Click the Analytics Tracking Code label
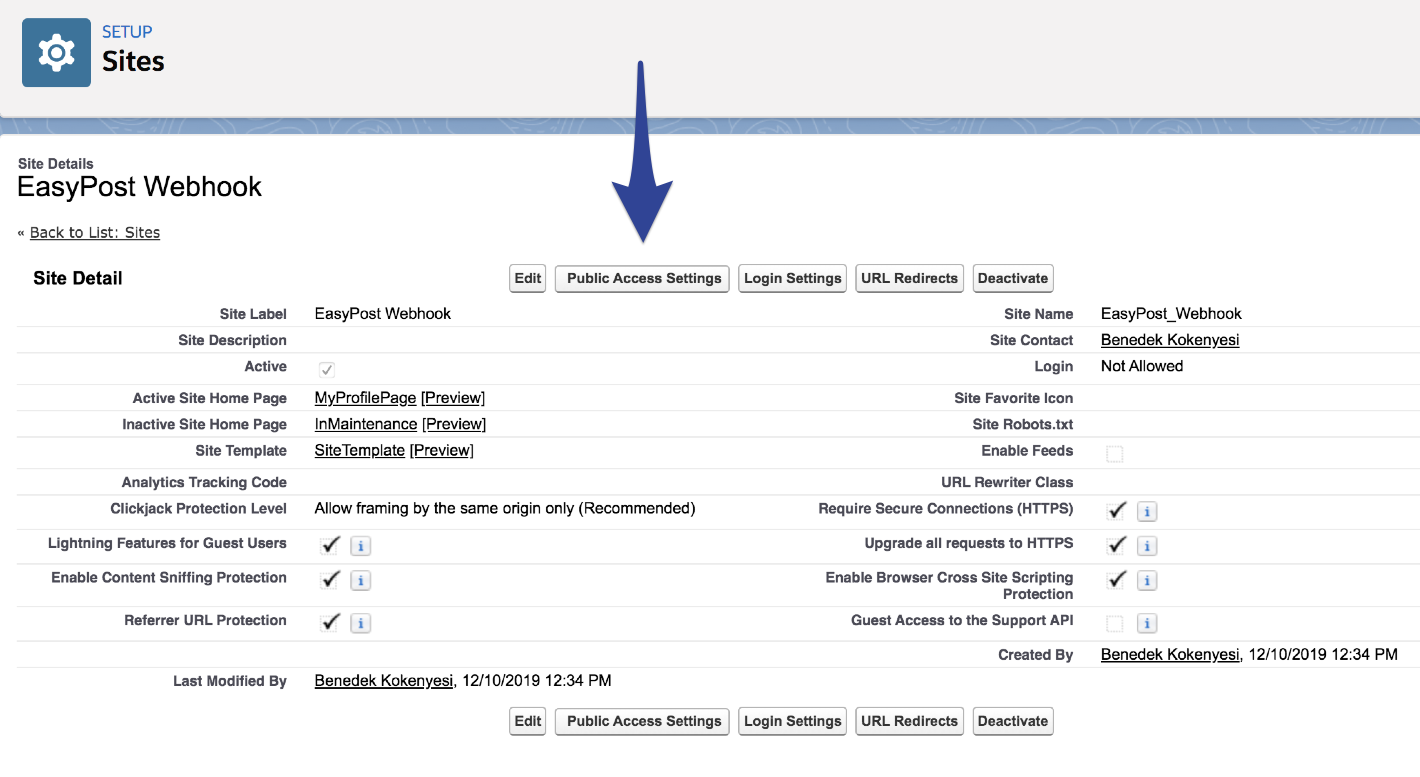The image size is (1420, 777). pyautogui.click(x=204, y=482)
